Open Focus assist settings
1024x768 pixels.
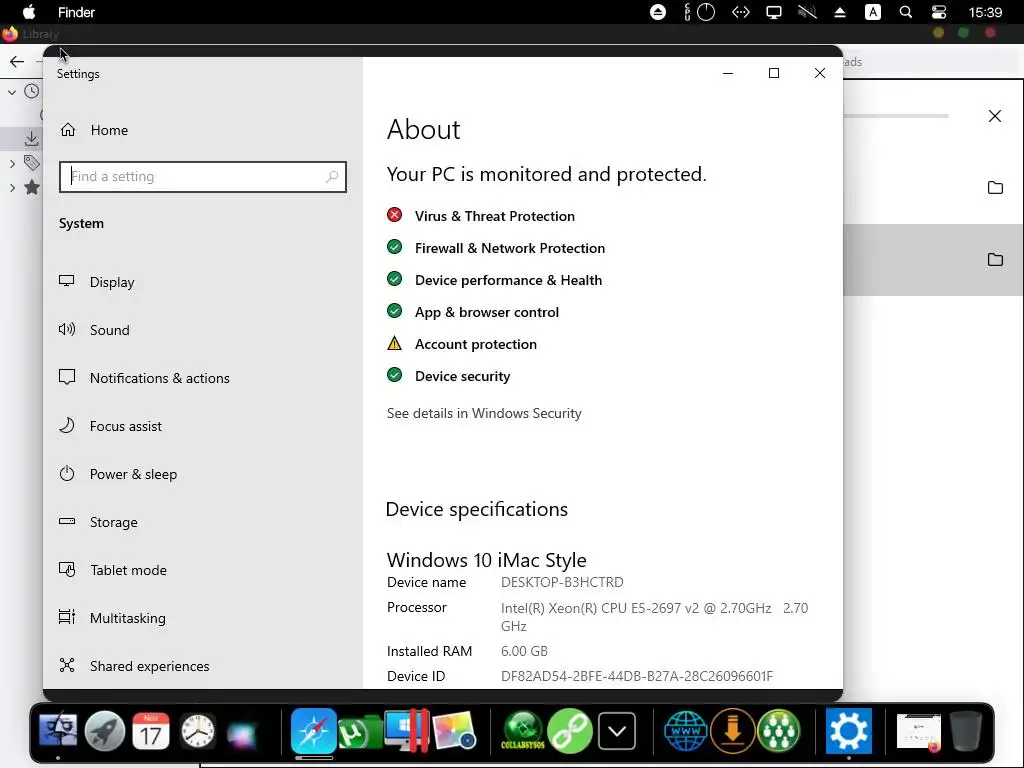pyautogui.click(x=110, y=426)
